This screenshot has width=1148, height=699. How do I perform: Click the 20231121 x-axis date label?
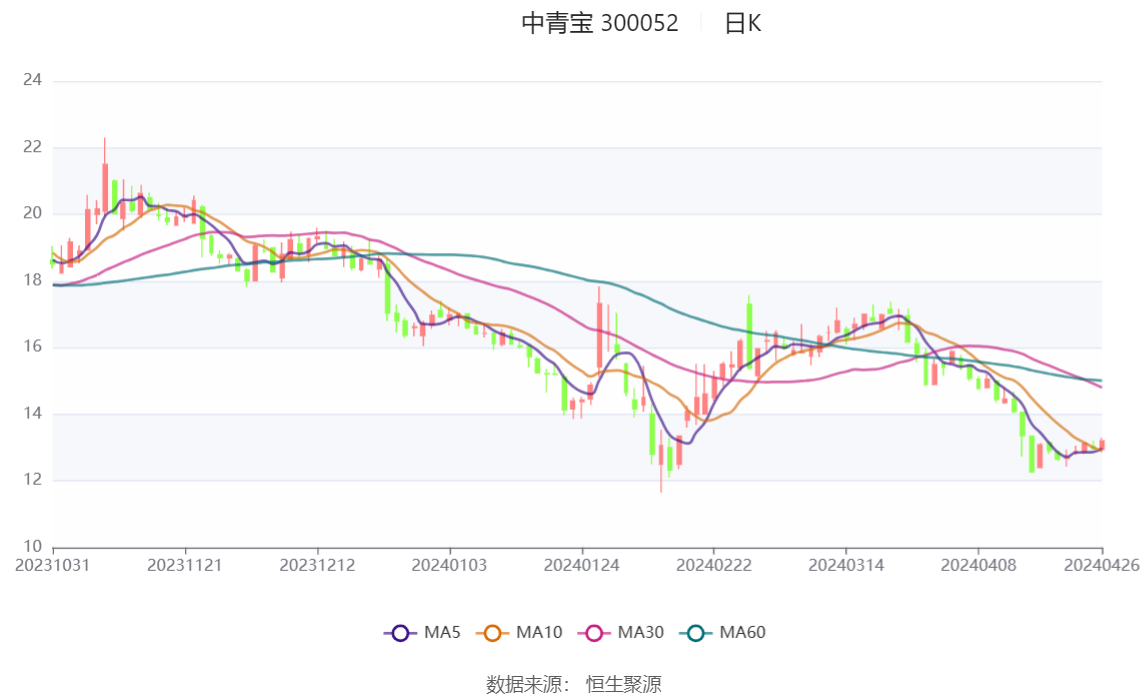pos(184,566)
